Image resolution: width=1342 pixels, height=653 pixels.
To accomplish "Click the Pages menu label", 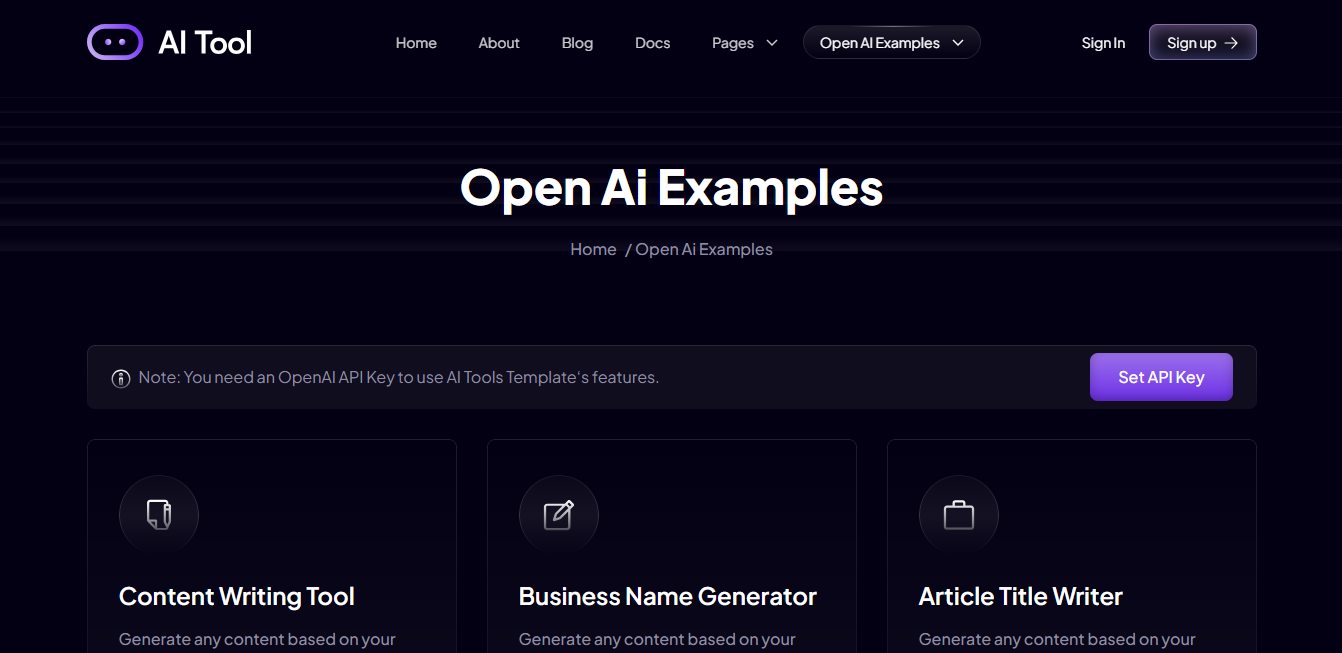I will [733, 43].
